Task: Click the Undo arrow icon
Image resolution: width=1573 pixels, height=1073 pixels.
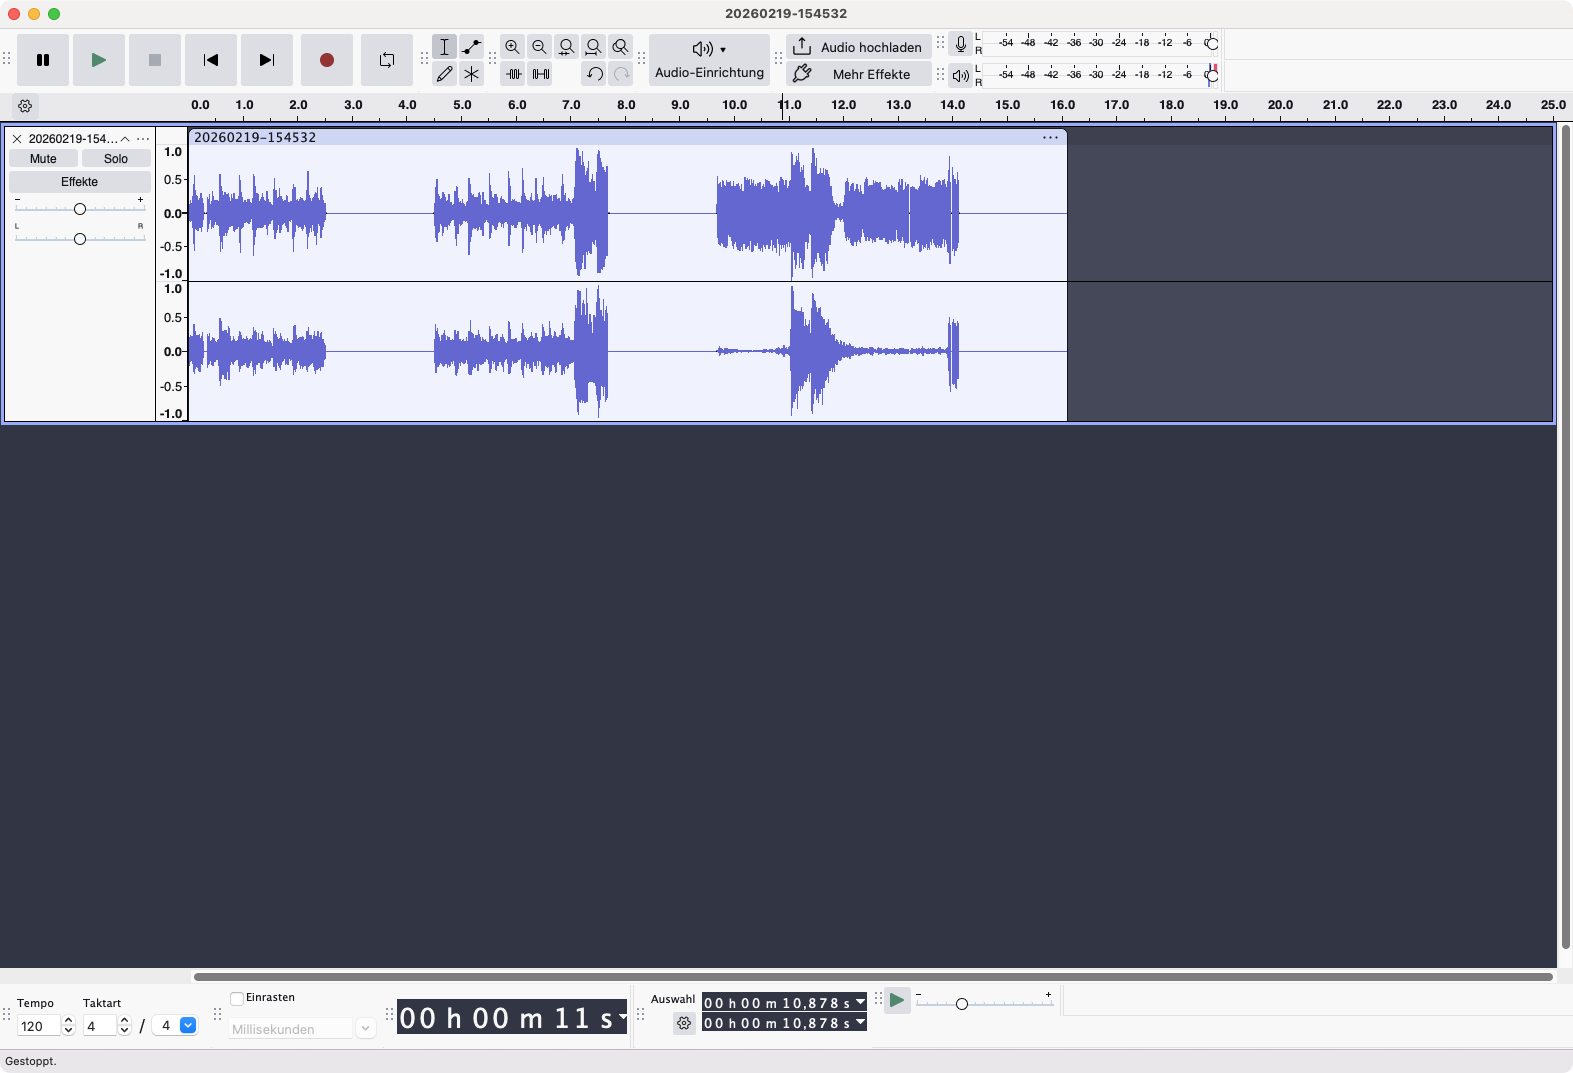Action: 594,74
